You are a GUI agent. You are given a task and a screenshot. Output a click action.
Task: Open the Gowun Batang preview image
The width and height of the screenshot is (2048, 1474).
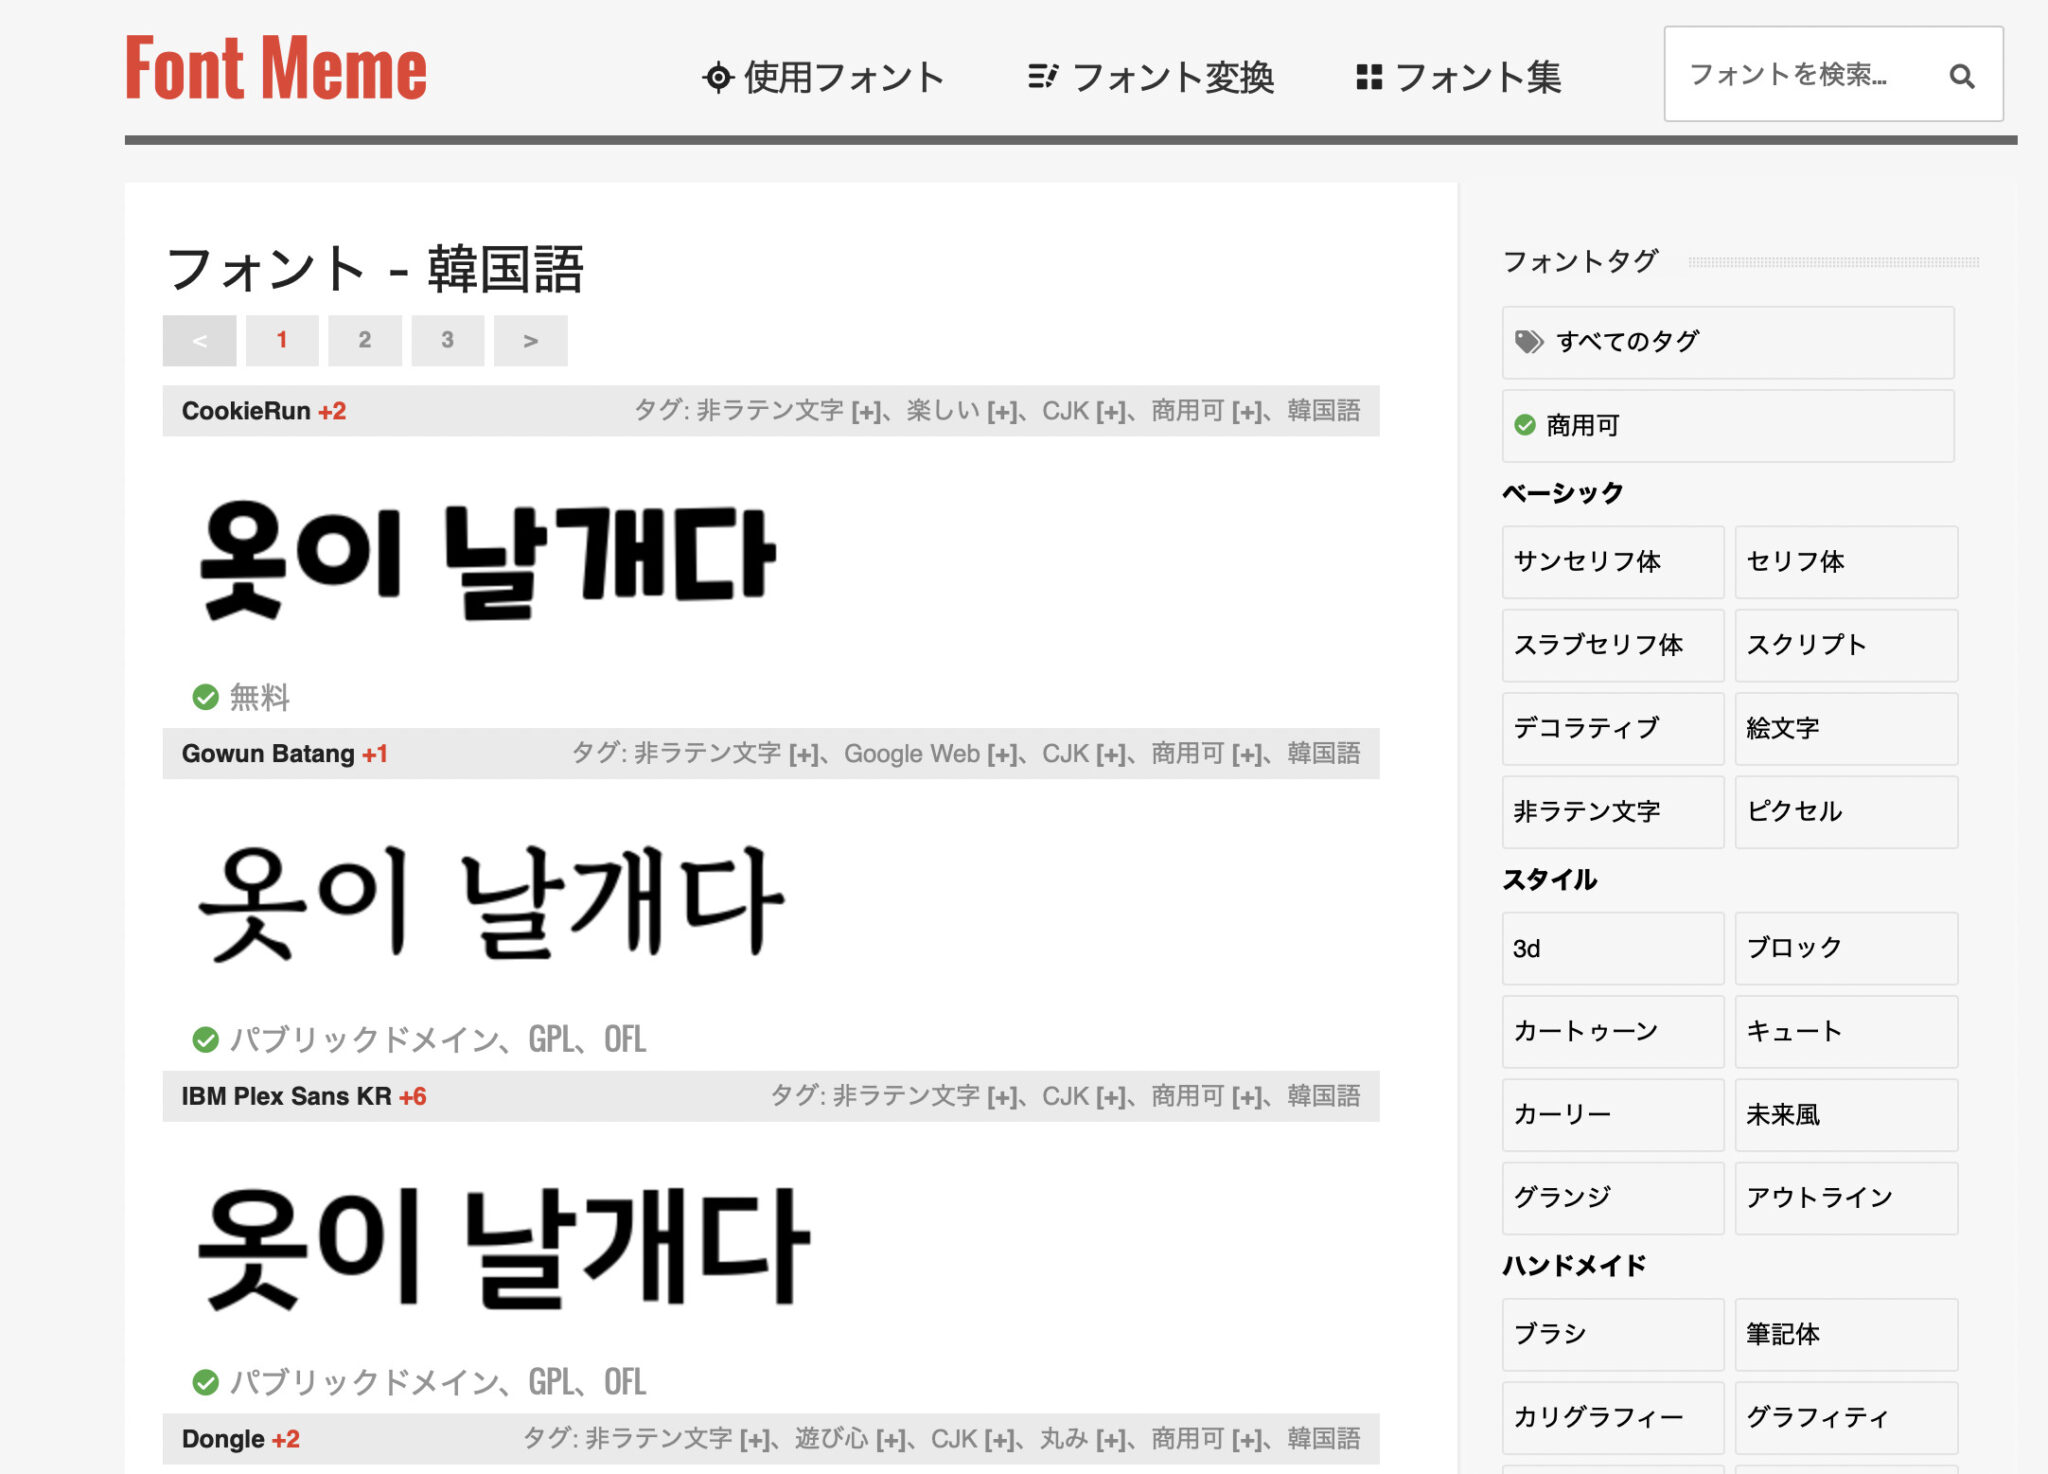point(490,903)
